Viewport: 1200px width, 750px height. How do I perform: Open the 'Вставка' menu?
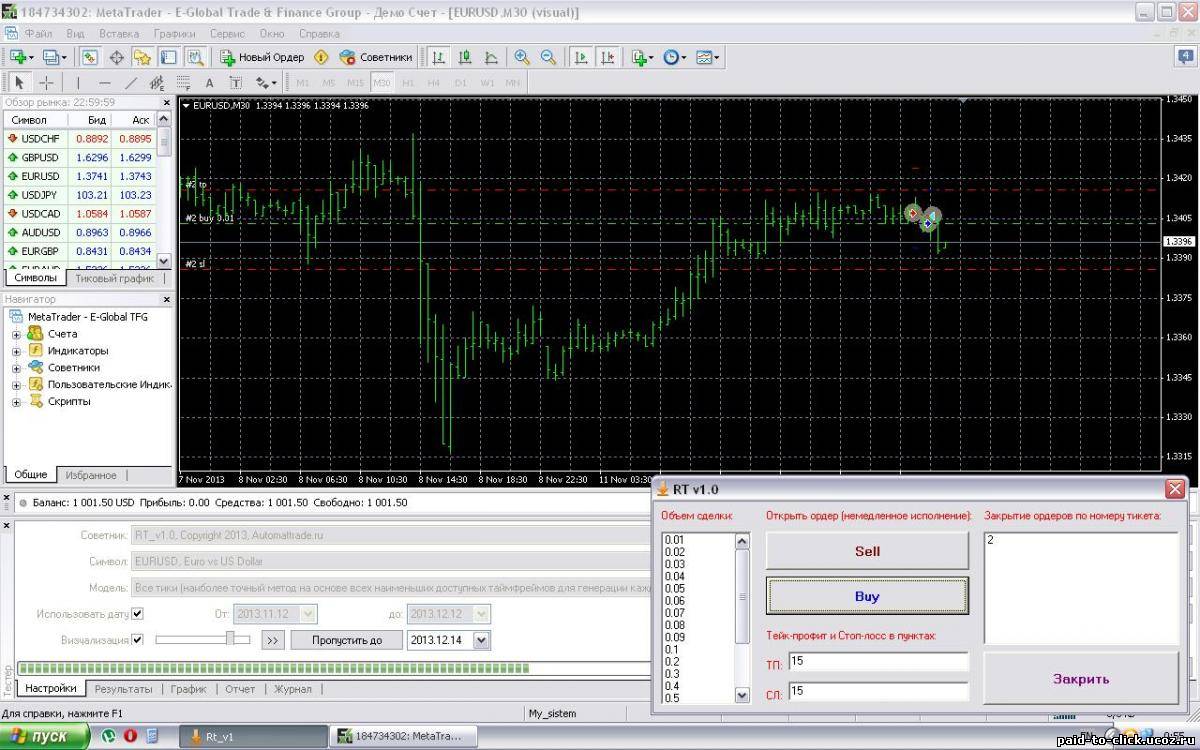(x=119, y=33)
